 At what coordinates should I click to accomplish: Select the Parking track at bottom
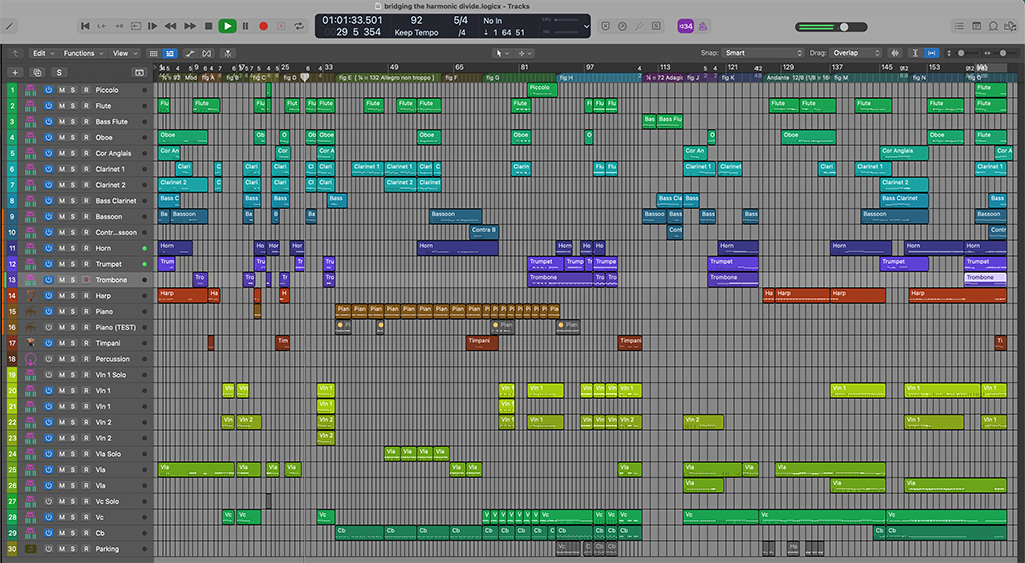[77, 549]
